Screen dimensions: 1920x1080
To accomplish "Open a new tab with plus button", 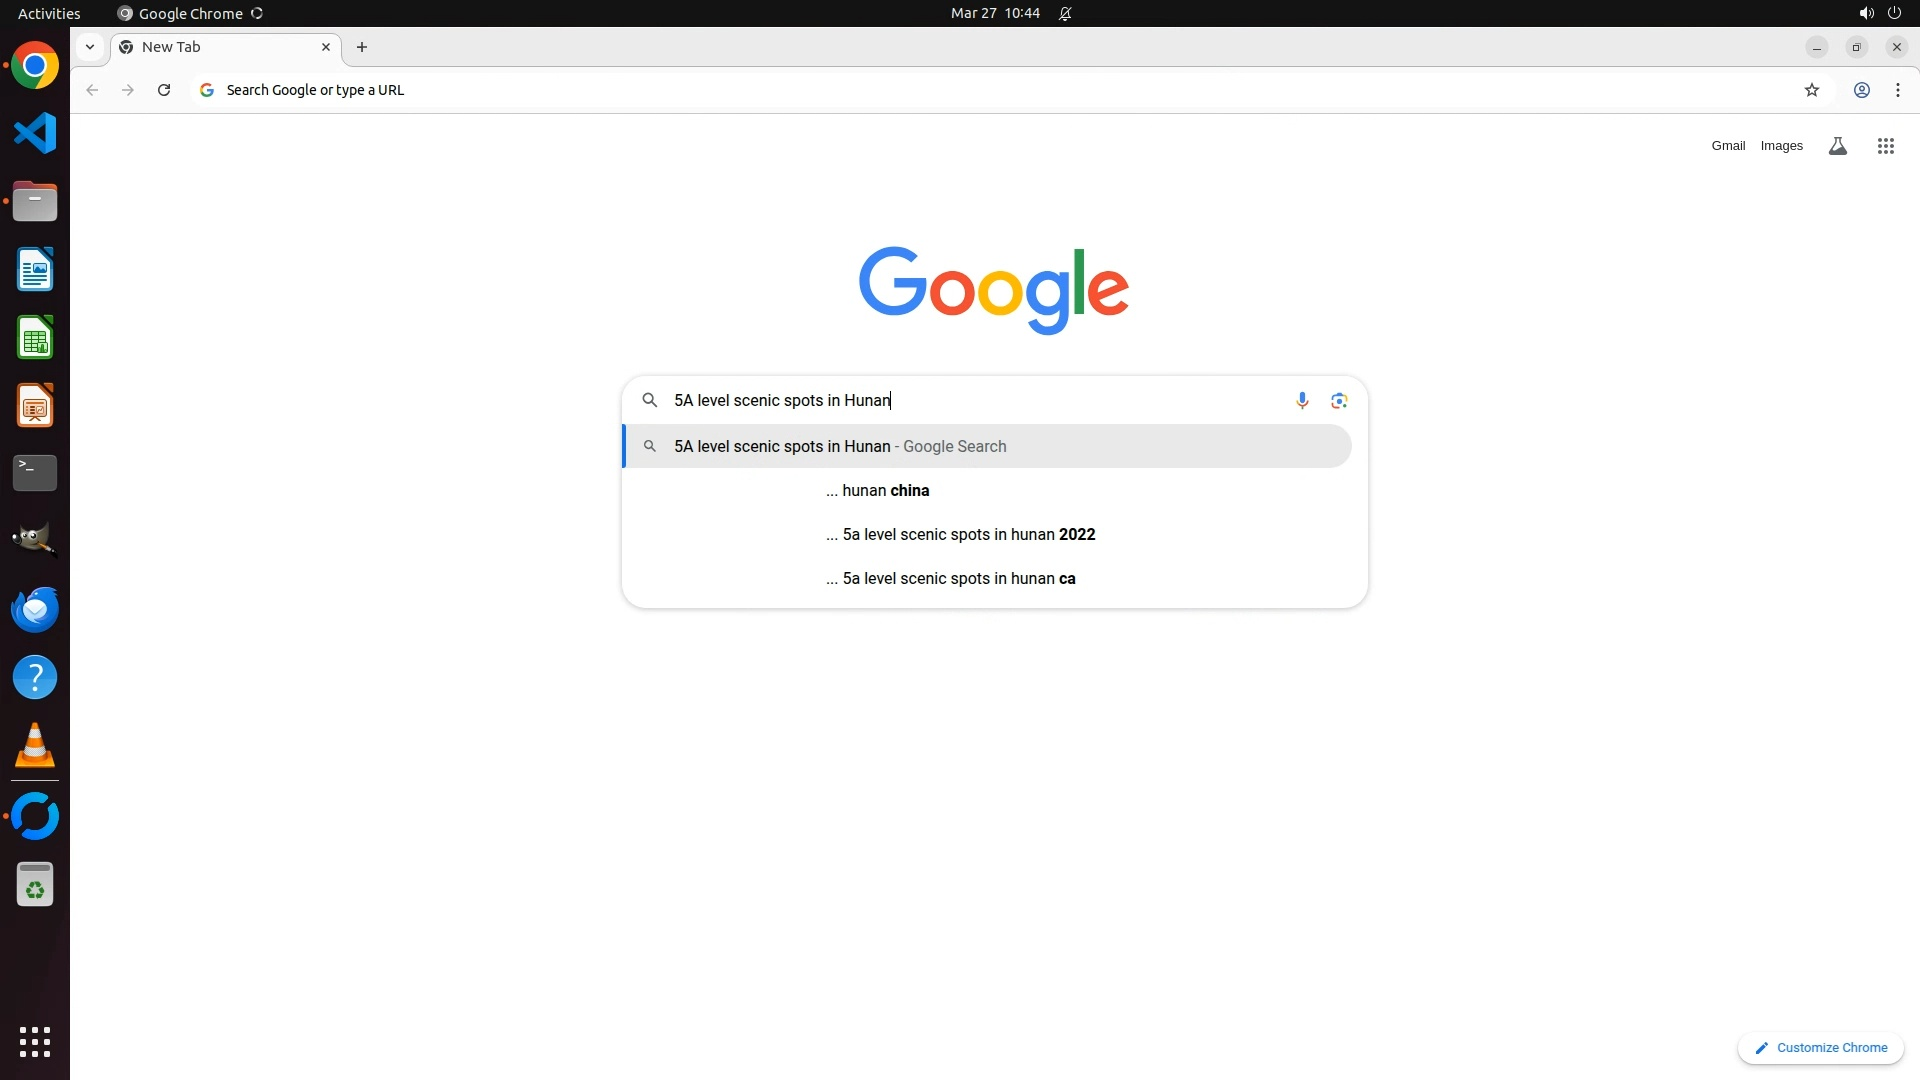I will (362, 47).
